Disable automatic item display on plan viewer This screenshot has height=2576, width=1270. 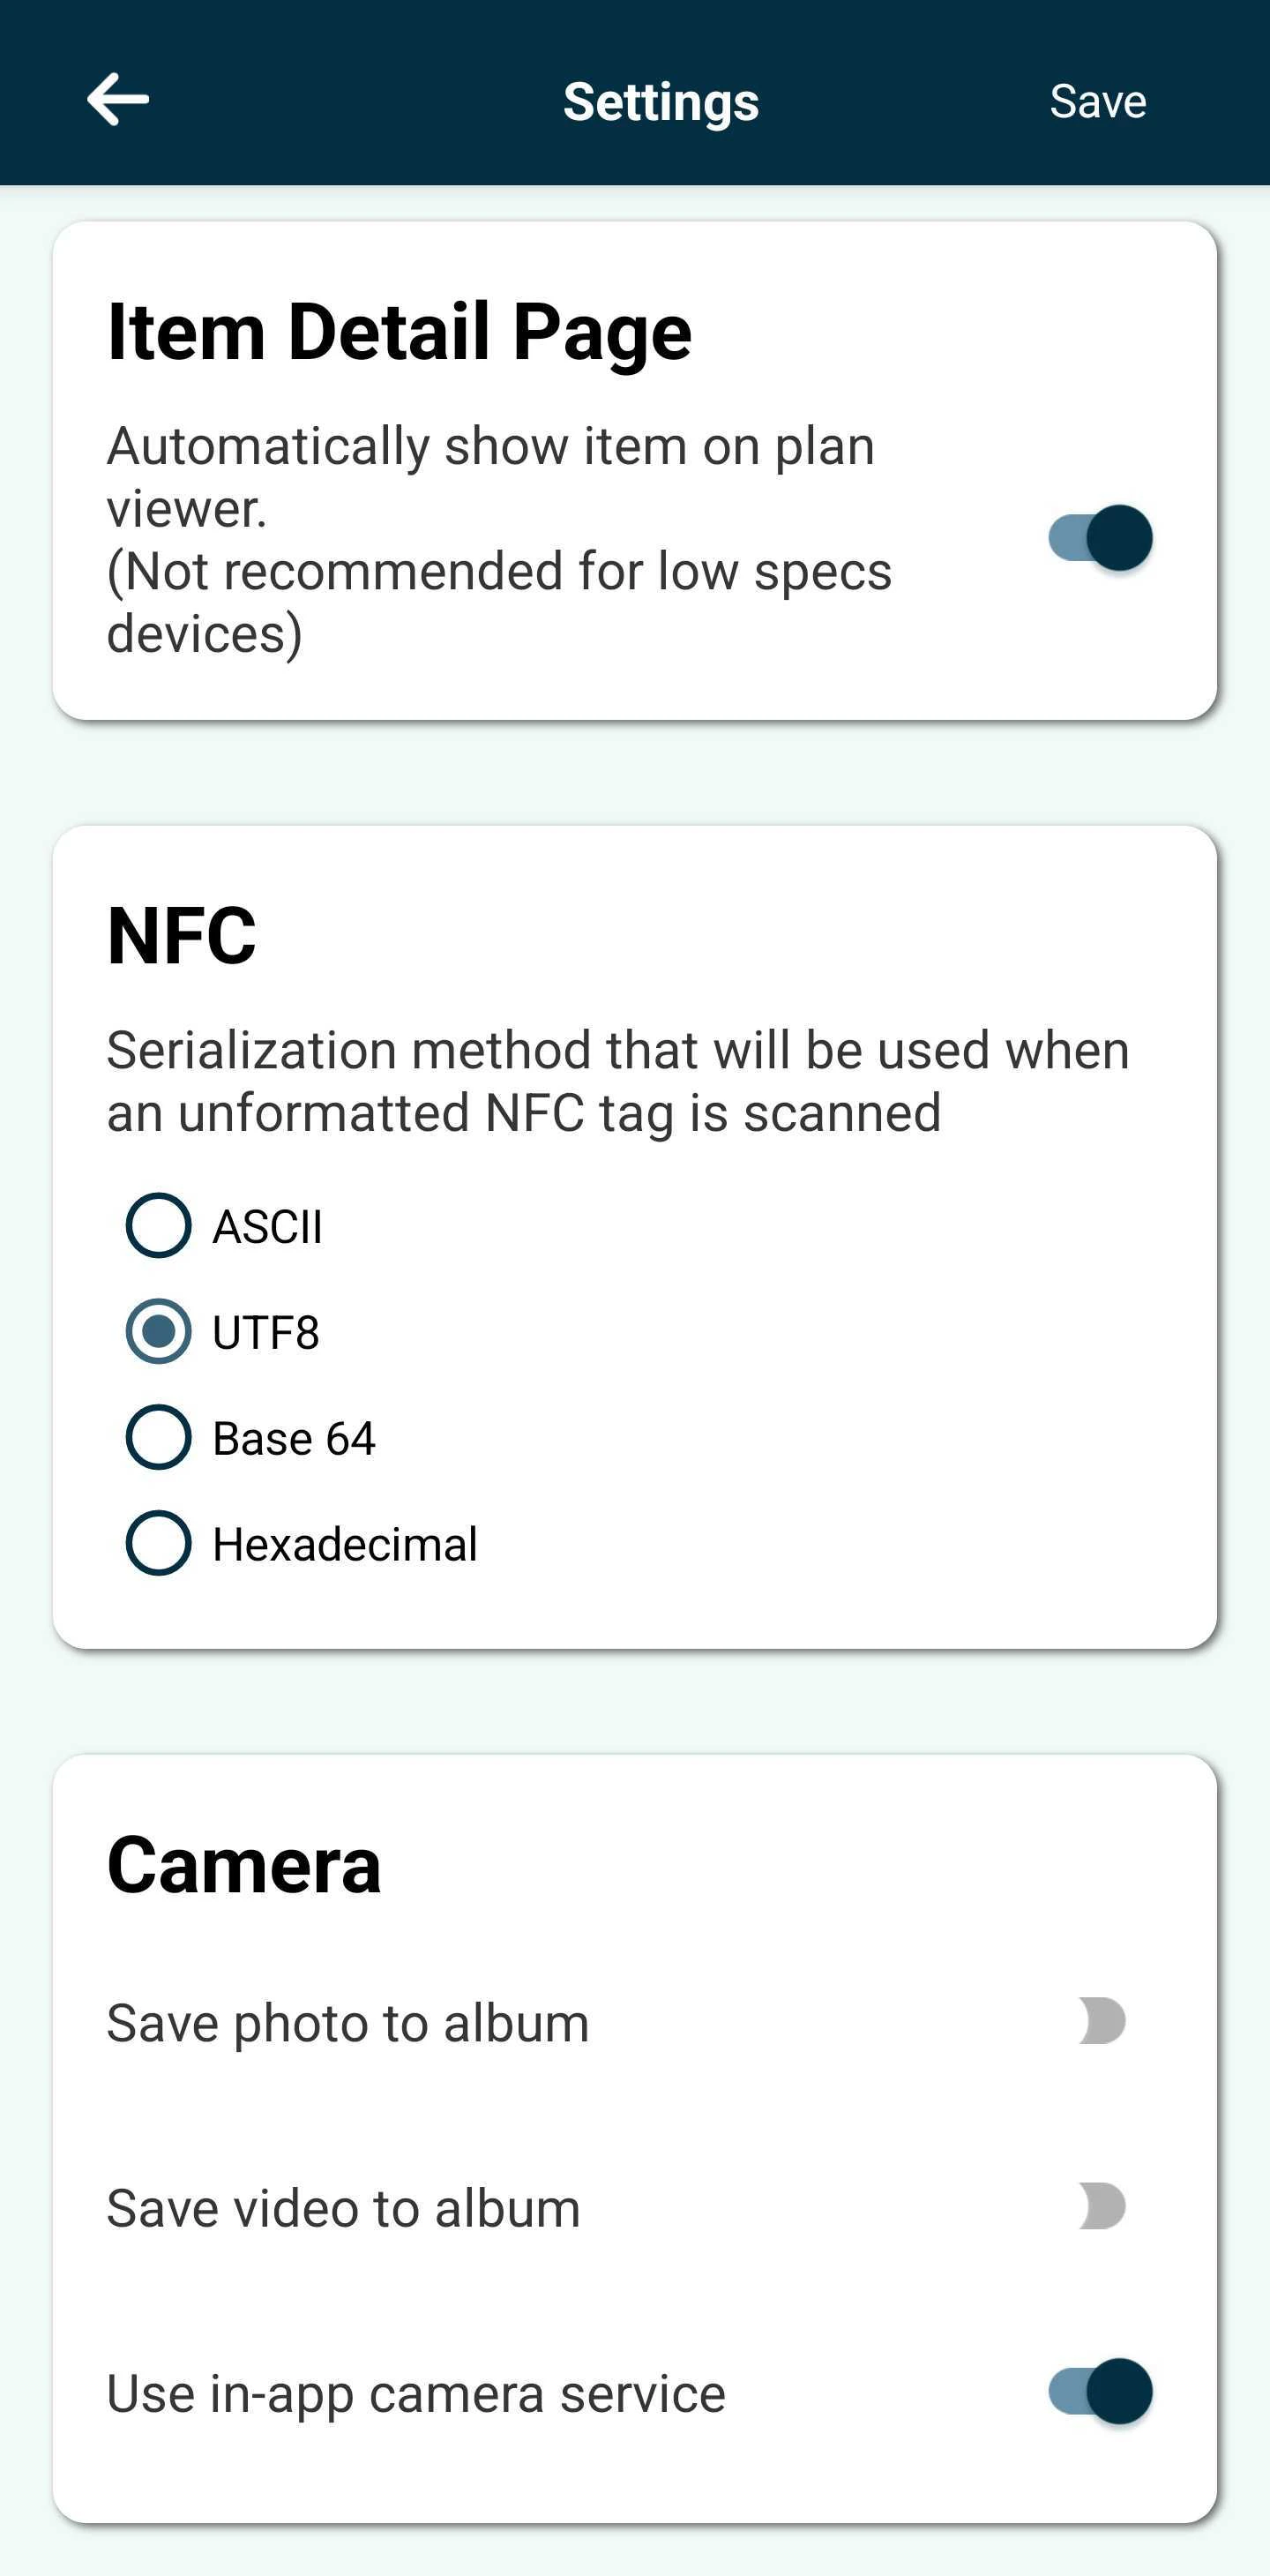(1100, 538)
